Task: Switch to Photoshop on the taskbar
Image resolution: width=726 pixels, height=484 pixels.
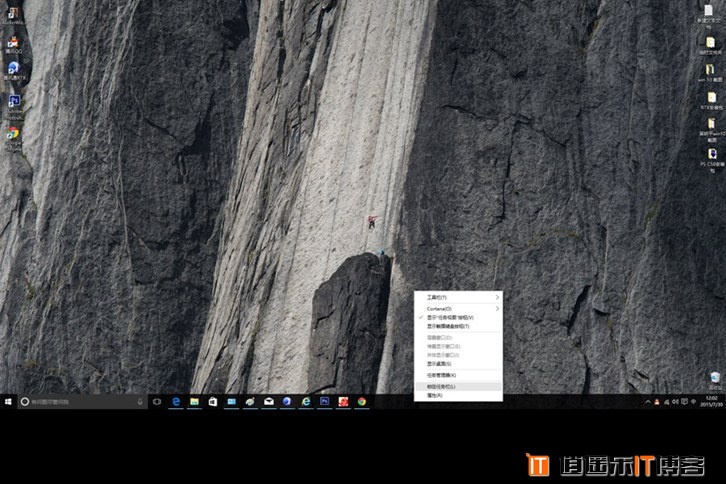Action: (325, 402)
